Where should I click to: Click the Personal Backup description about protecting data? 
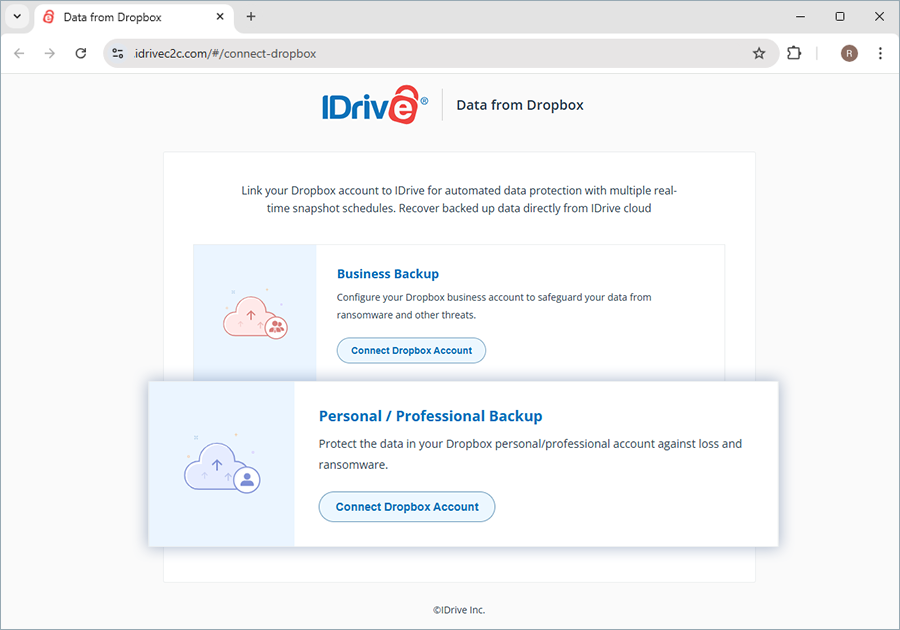click(530, 454)
